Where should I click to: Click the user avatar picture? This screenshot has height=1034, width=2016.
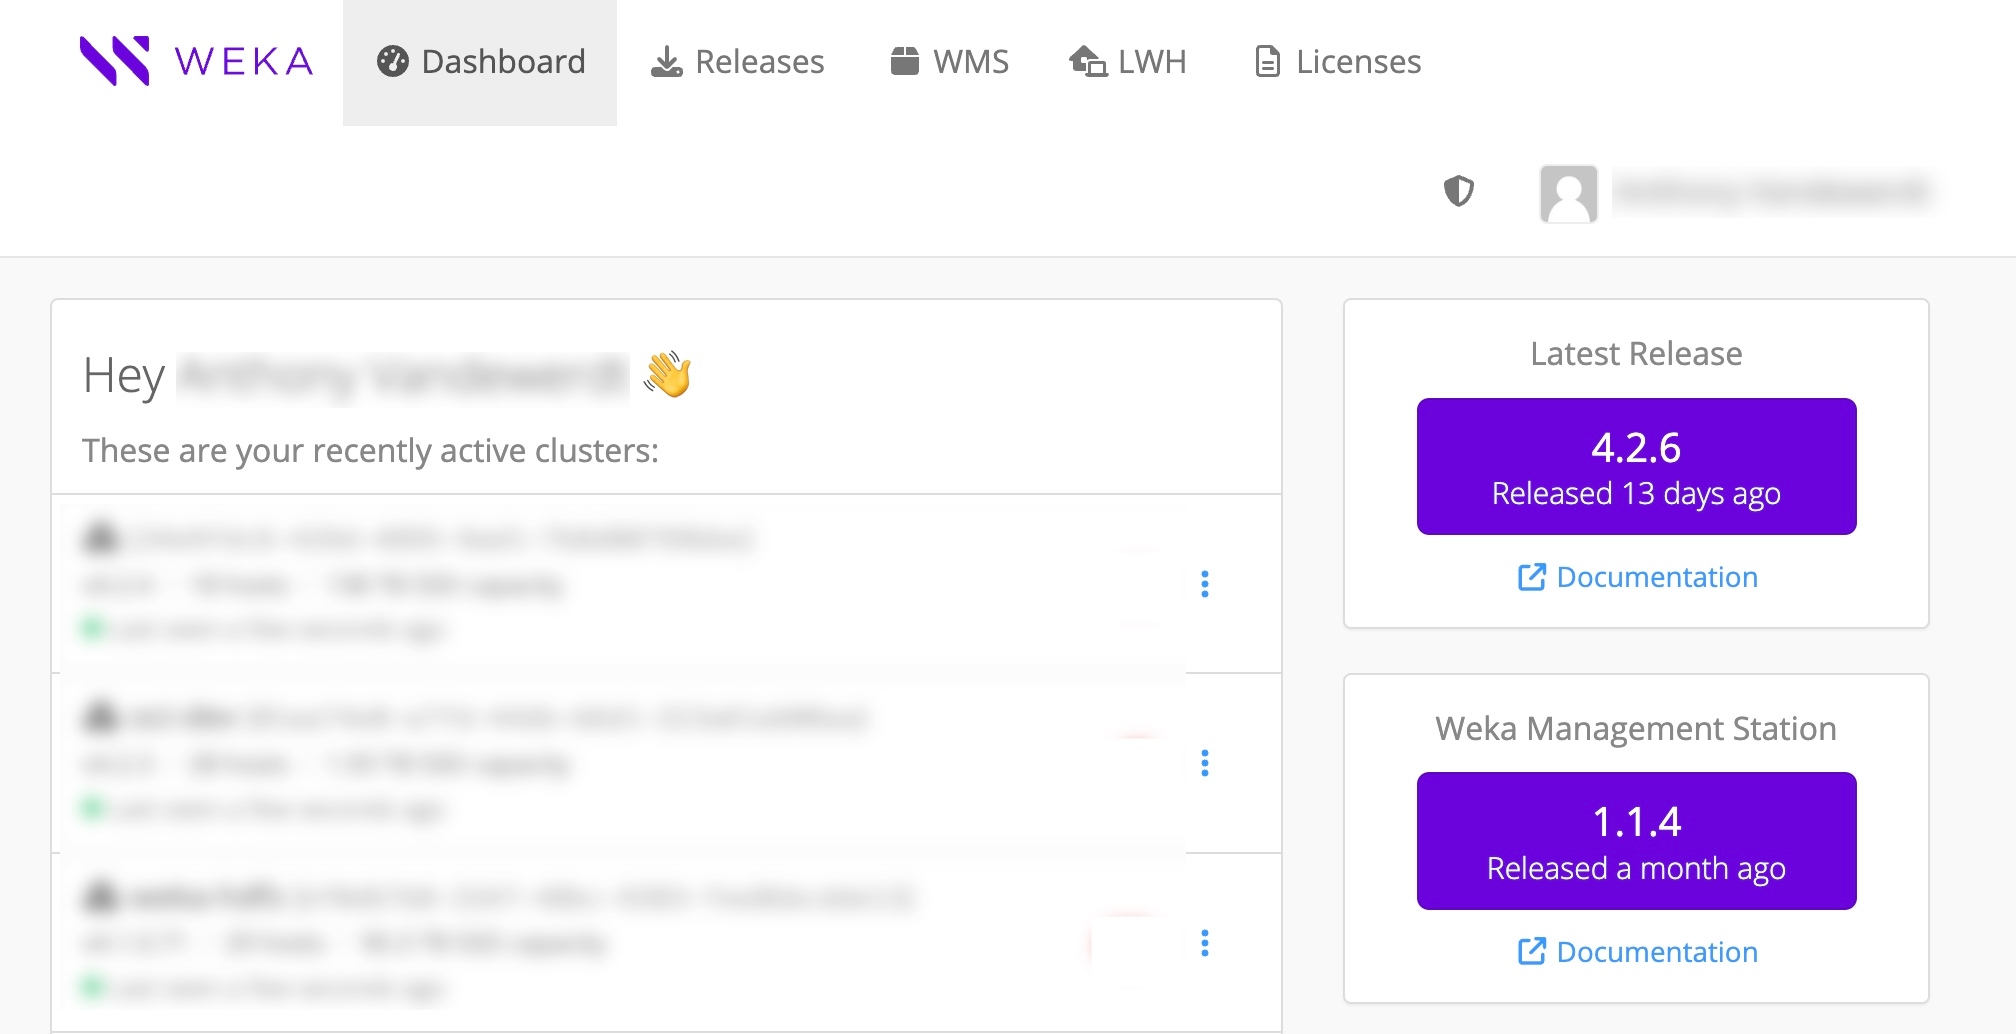pos(1568,194)
